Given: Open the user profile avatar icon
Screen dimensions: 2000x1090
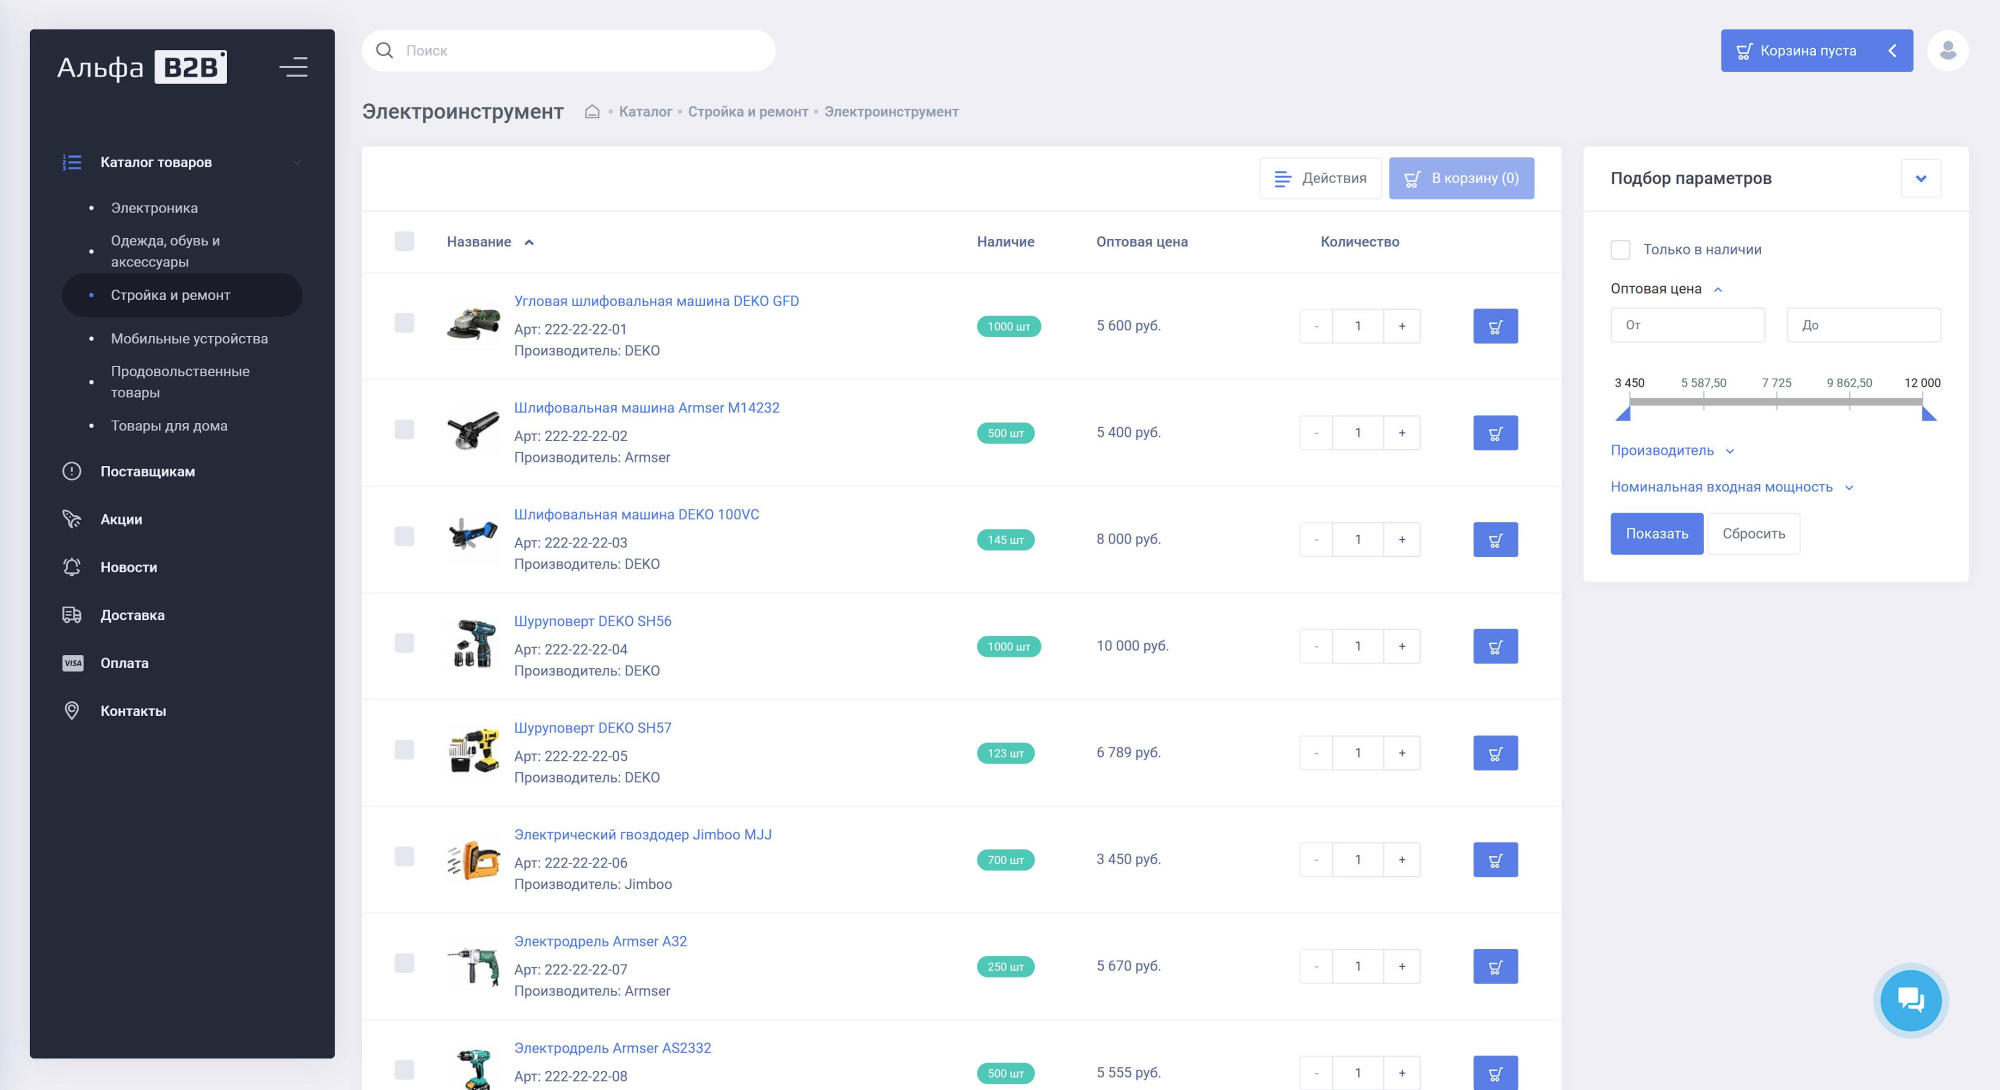Looking at the screenshot, I should tap(1947, 51).
